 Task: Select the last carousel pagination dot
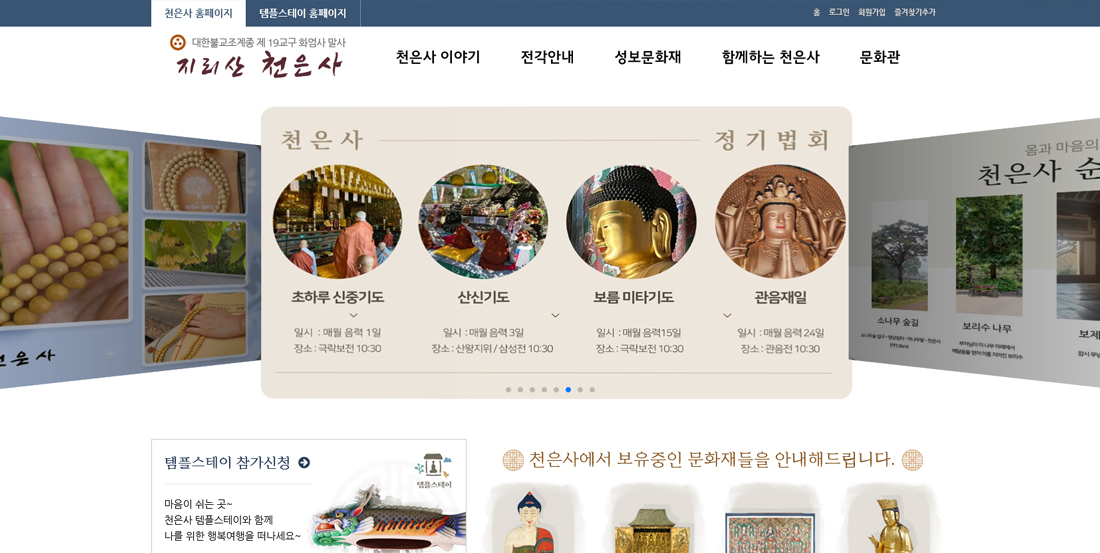pos(592,389)
